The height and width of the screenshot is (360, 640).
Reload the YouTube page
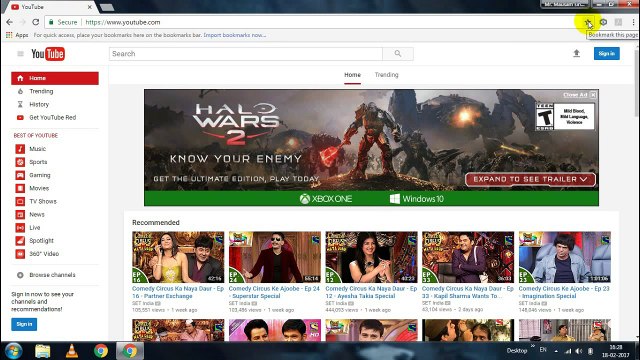[x=36, y=22]
